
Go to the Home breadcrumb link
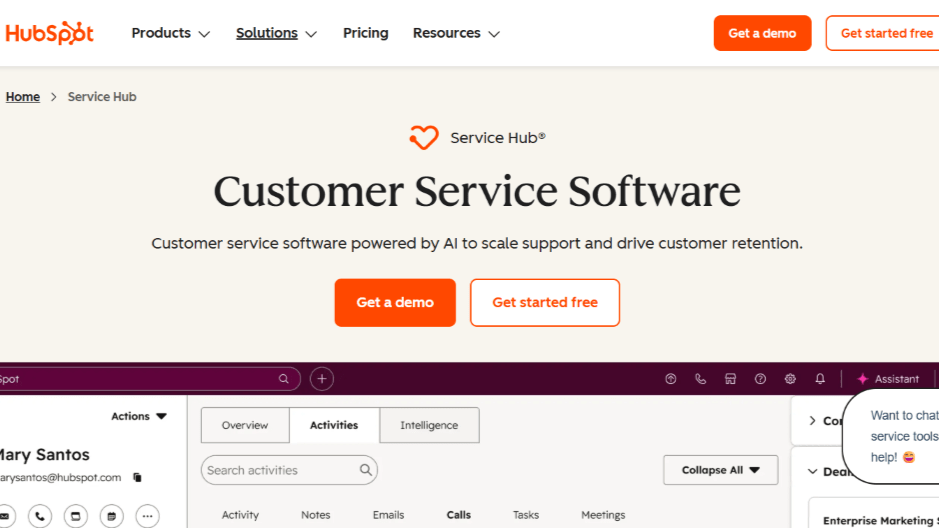pyautogui.click(x=23, y=97)
